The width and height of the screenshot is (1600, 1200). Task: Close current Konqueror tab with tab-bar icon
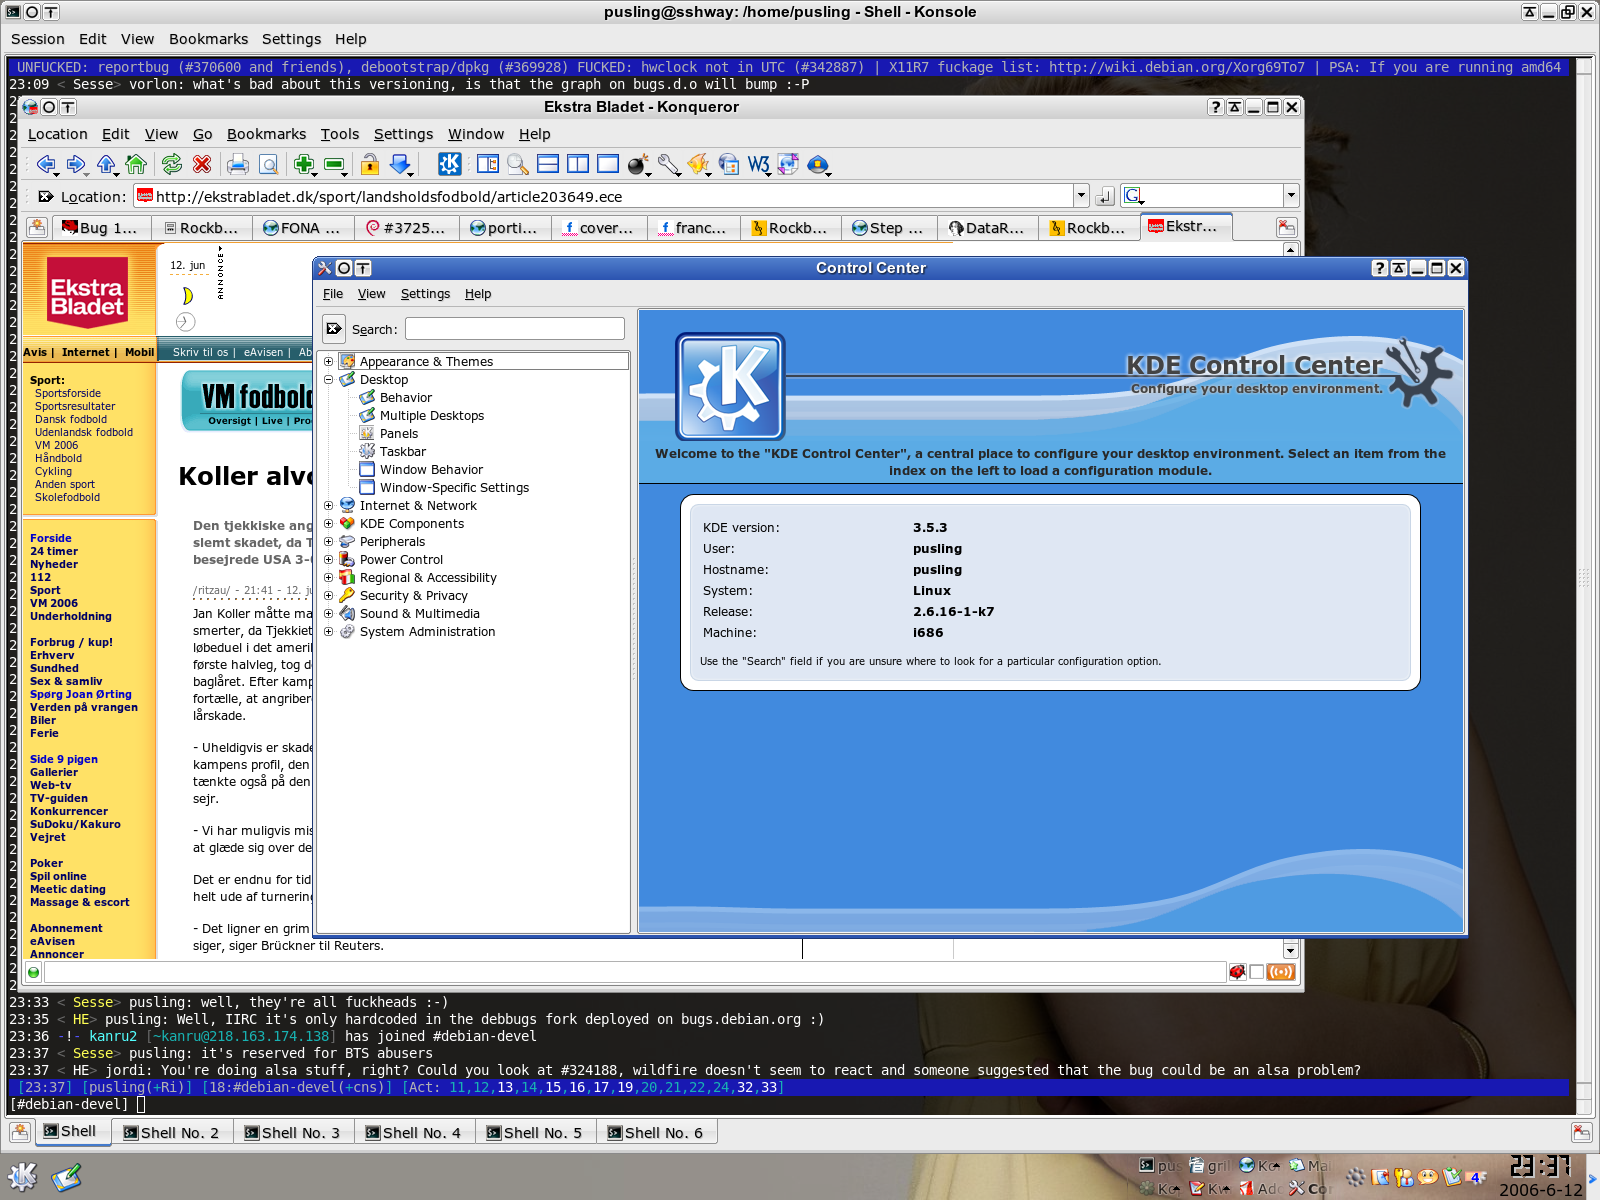tap(1287, 227)
